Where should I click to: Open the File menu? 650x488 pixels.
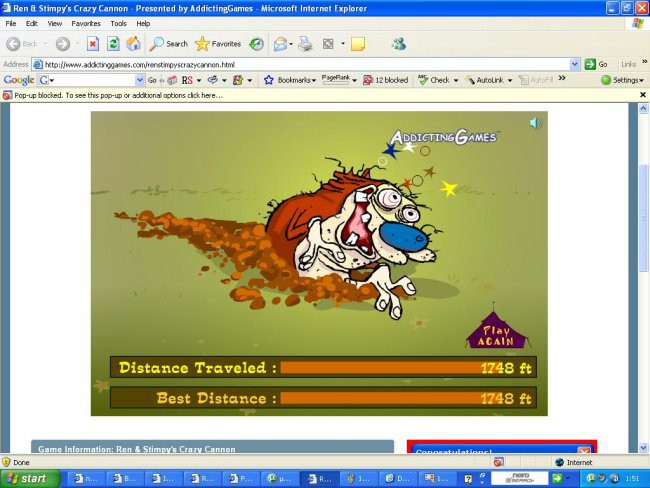coord(11,24)
